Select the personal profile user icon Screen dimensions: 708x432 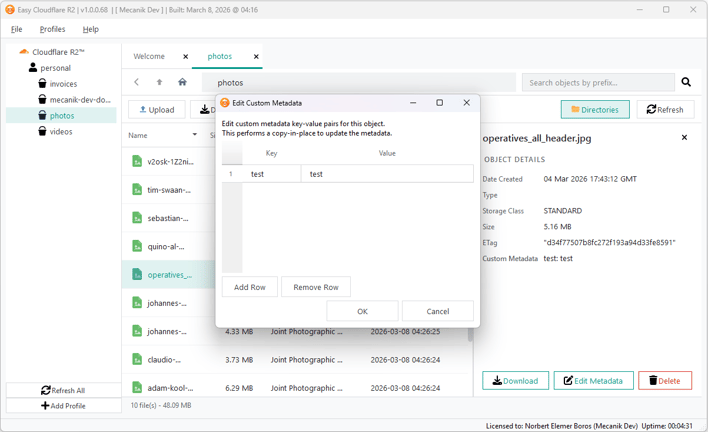tap(33, 68)
